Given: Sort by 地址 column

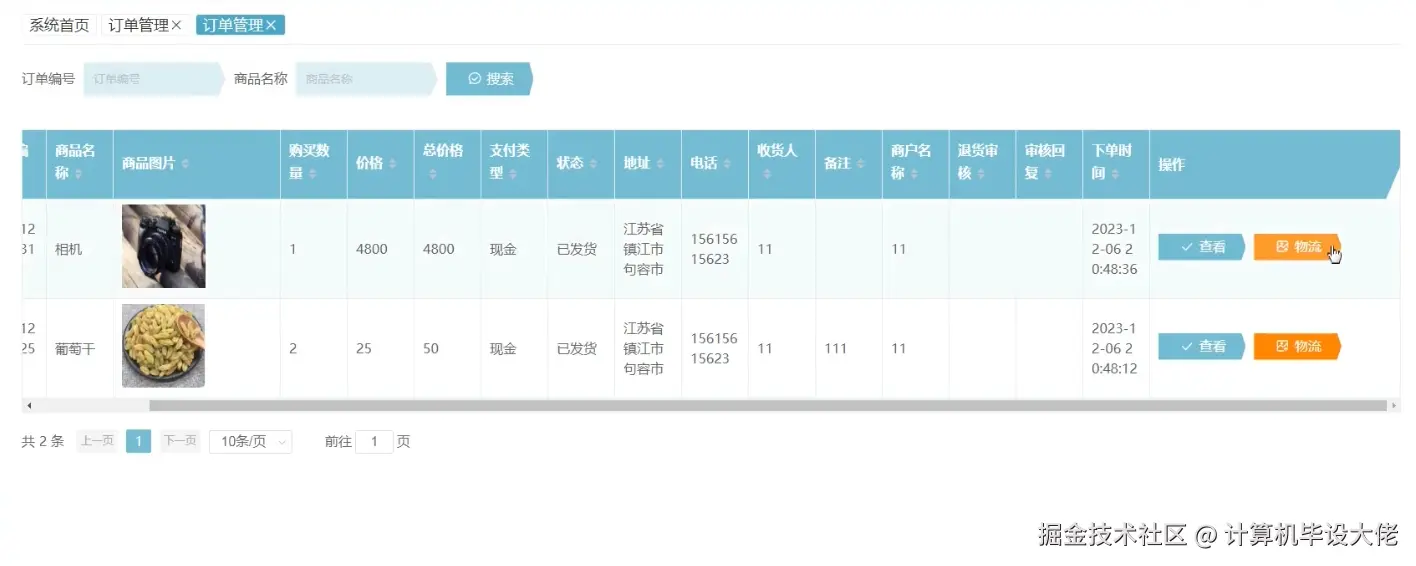Looking at the screenshot, I should pos(661,164).
